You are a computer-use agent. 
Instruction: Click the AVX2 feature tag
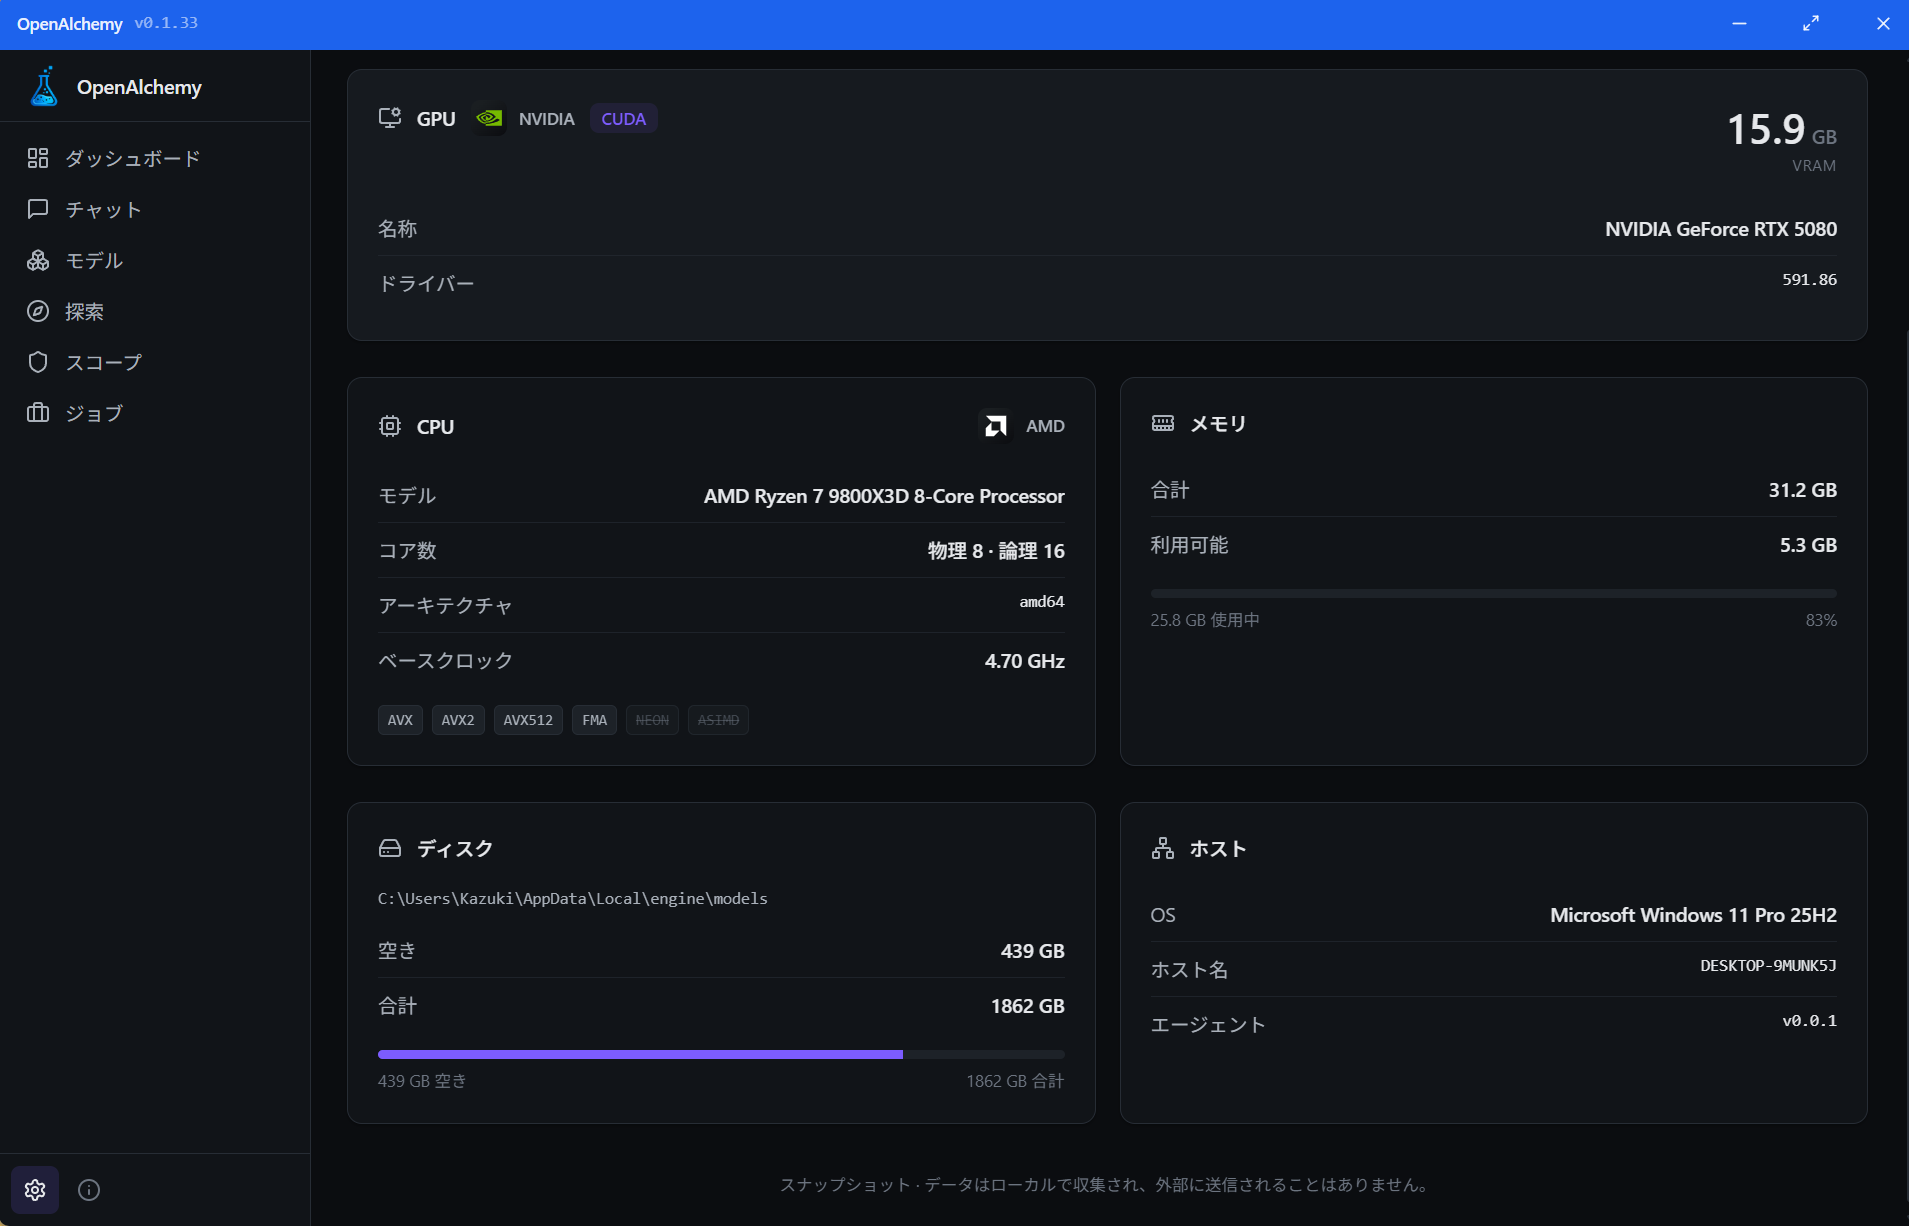click(458, 720)
